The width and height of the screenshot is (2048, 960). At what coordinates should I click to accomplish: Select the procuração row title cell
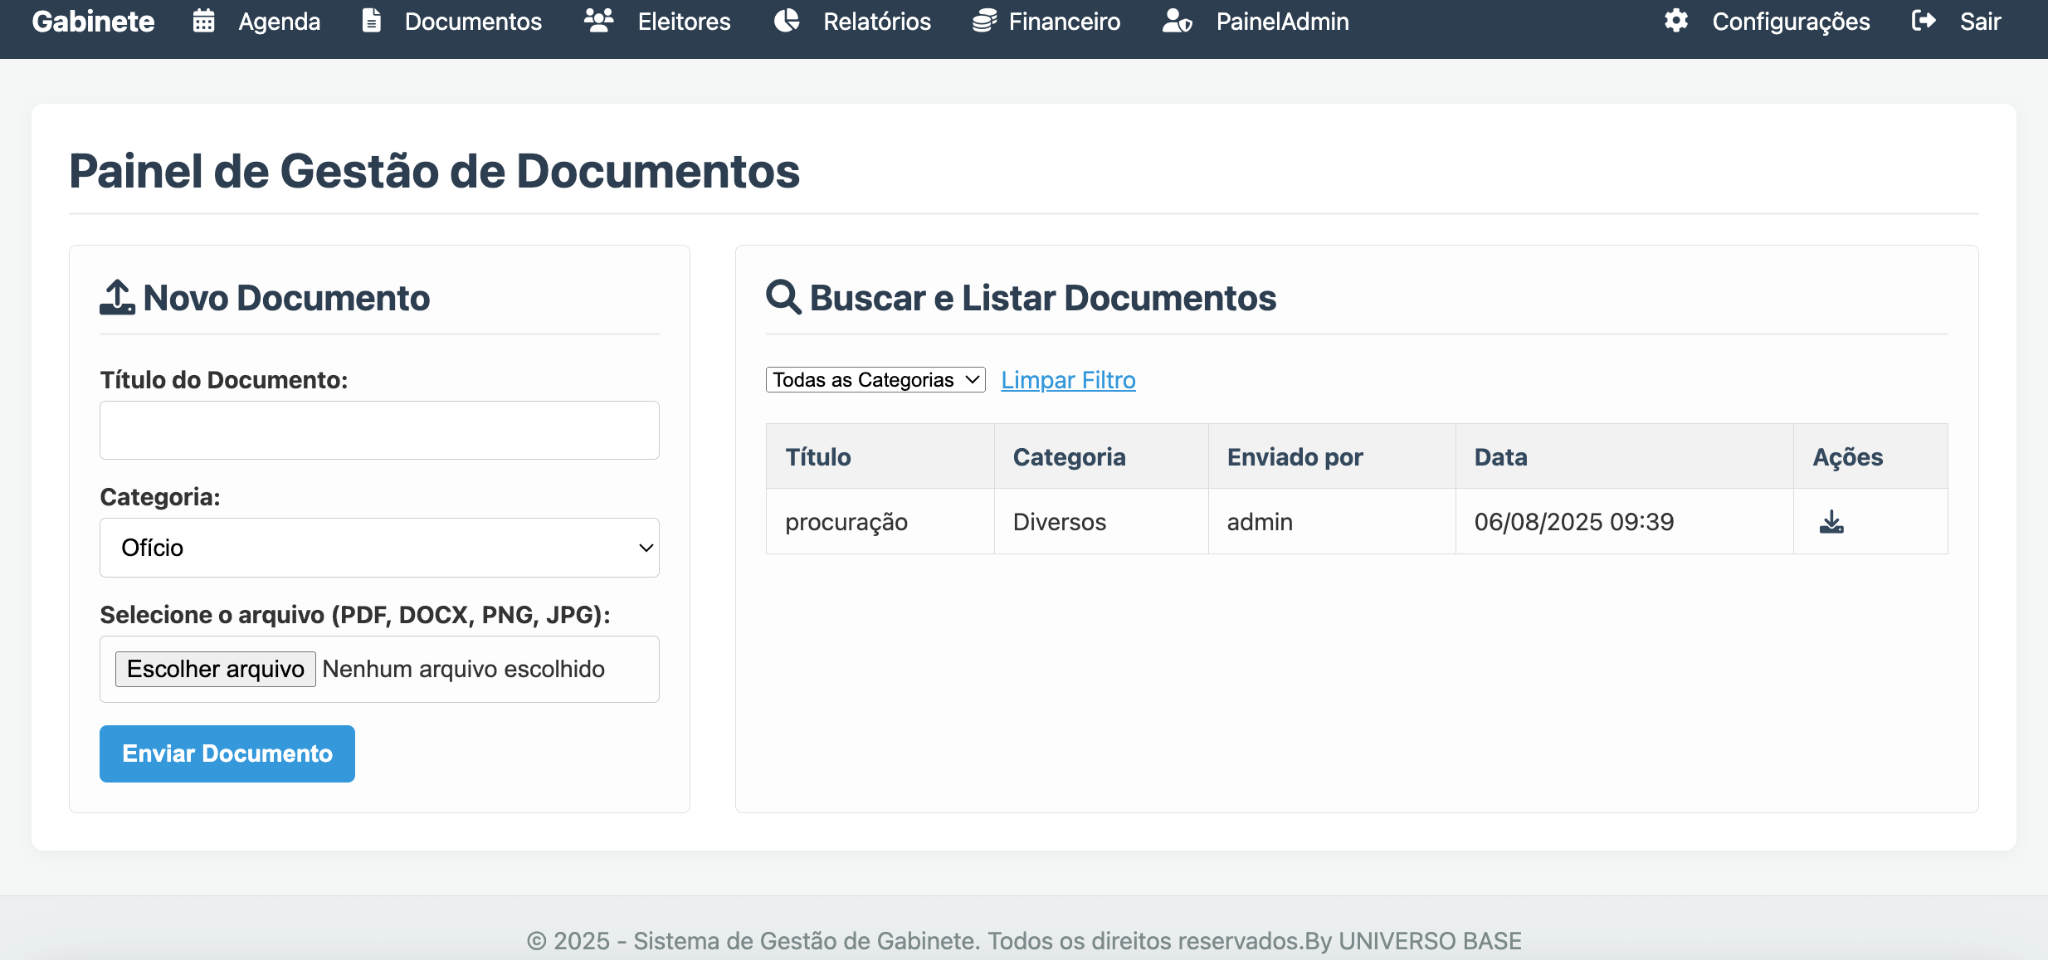(846, 522)
